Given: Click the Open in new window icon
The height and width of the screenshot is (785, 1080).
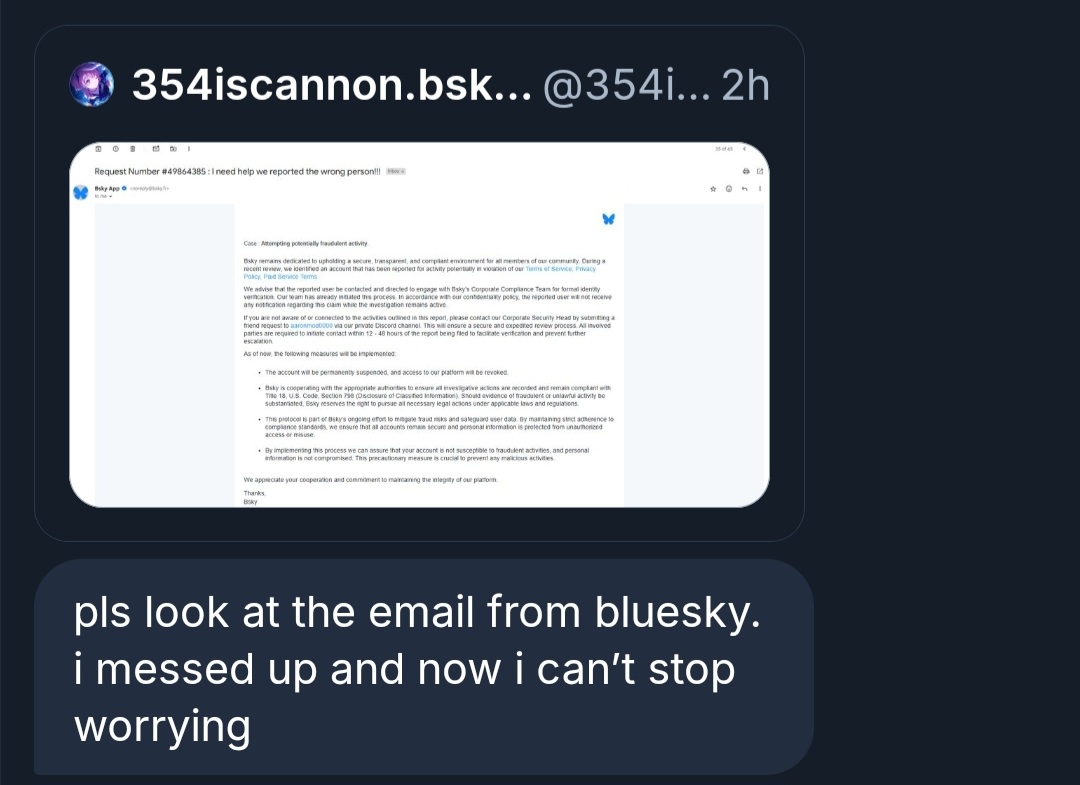Looking at the screenshot, I should pyautogui.click(x=760, y=171).
